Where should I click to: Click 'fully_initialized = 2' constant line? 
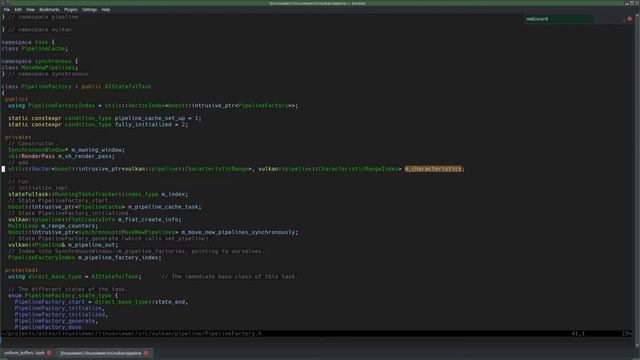click(98, 124)
